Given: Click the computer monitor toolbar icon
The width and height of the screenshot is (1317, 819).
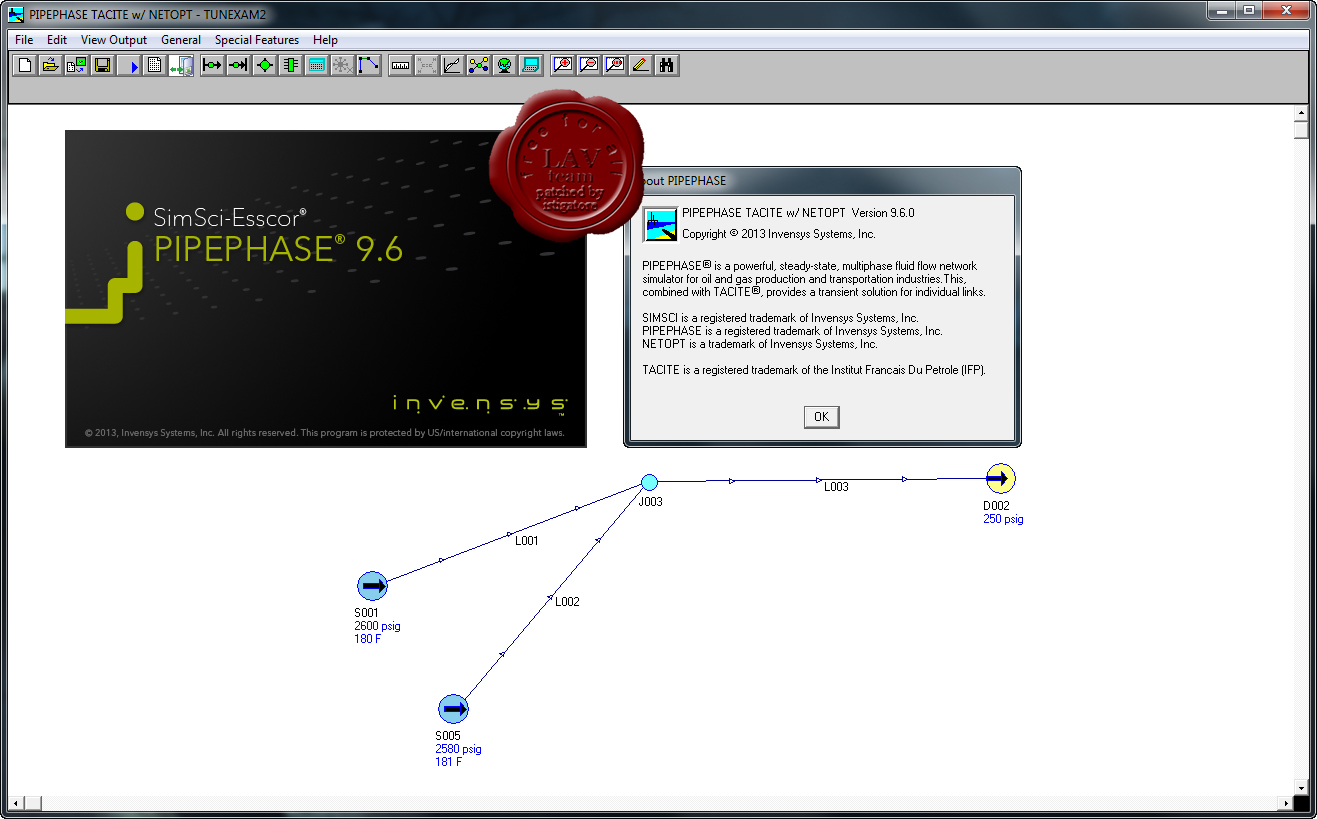Looking at the screenshot, I should click(530, 65).
